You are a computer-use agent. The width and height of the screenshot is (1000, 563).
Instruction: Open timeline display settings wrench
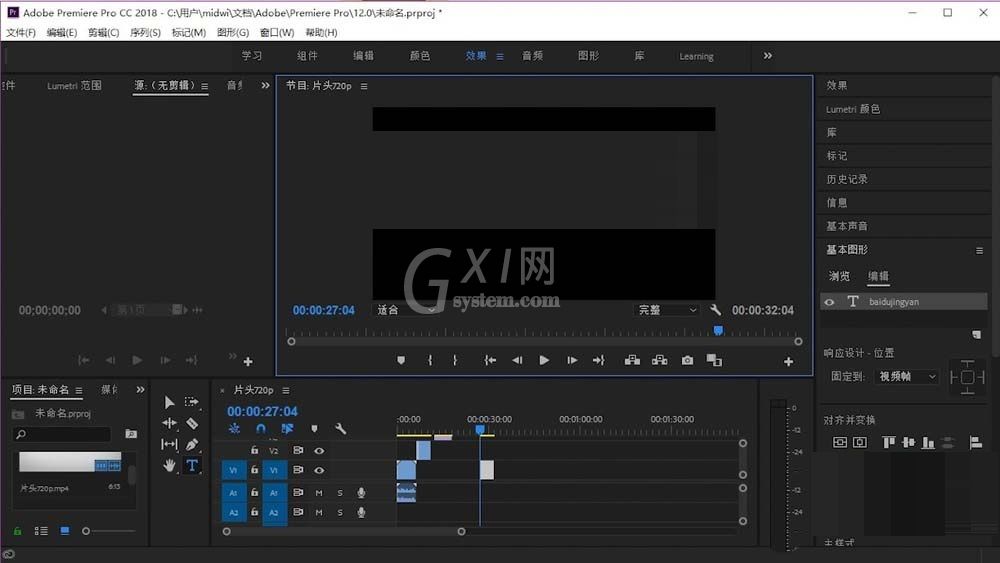pos(341,428)
